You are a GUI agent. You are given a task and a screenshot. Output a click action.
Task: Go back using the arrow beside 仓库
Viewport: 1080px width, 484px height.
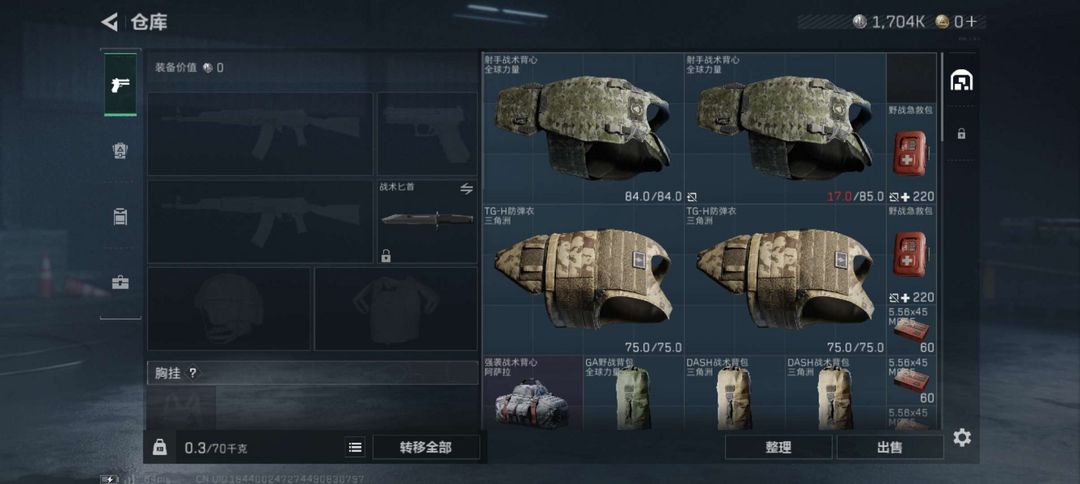tap(110, 22)
